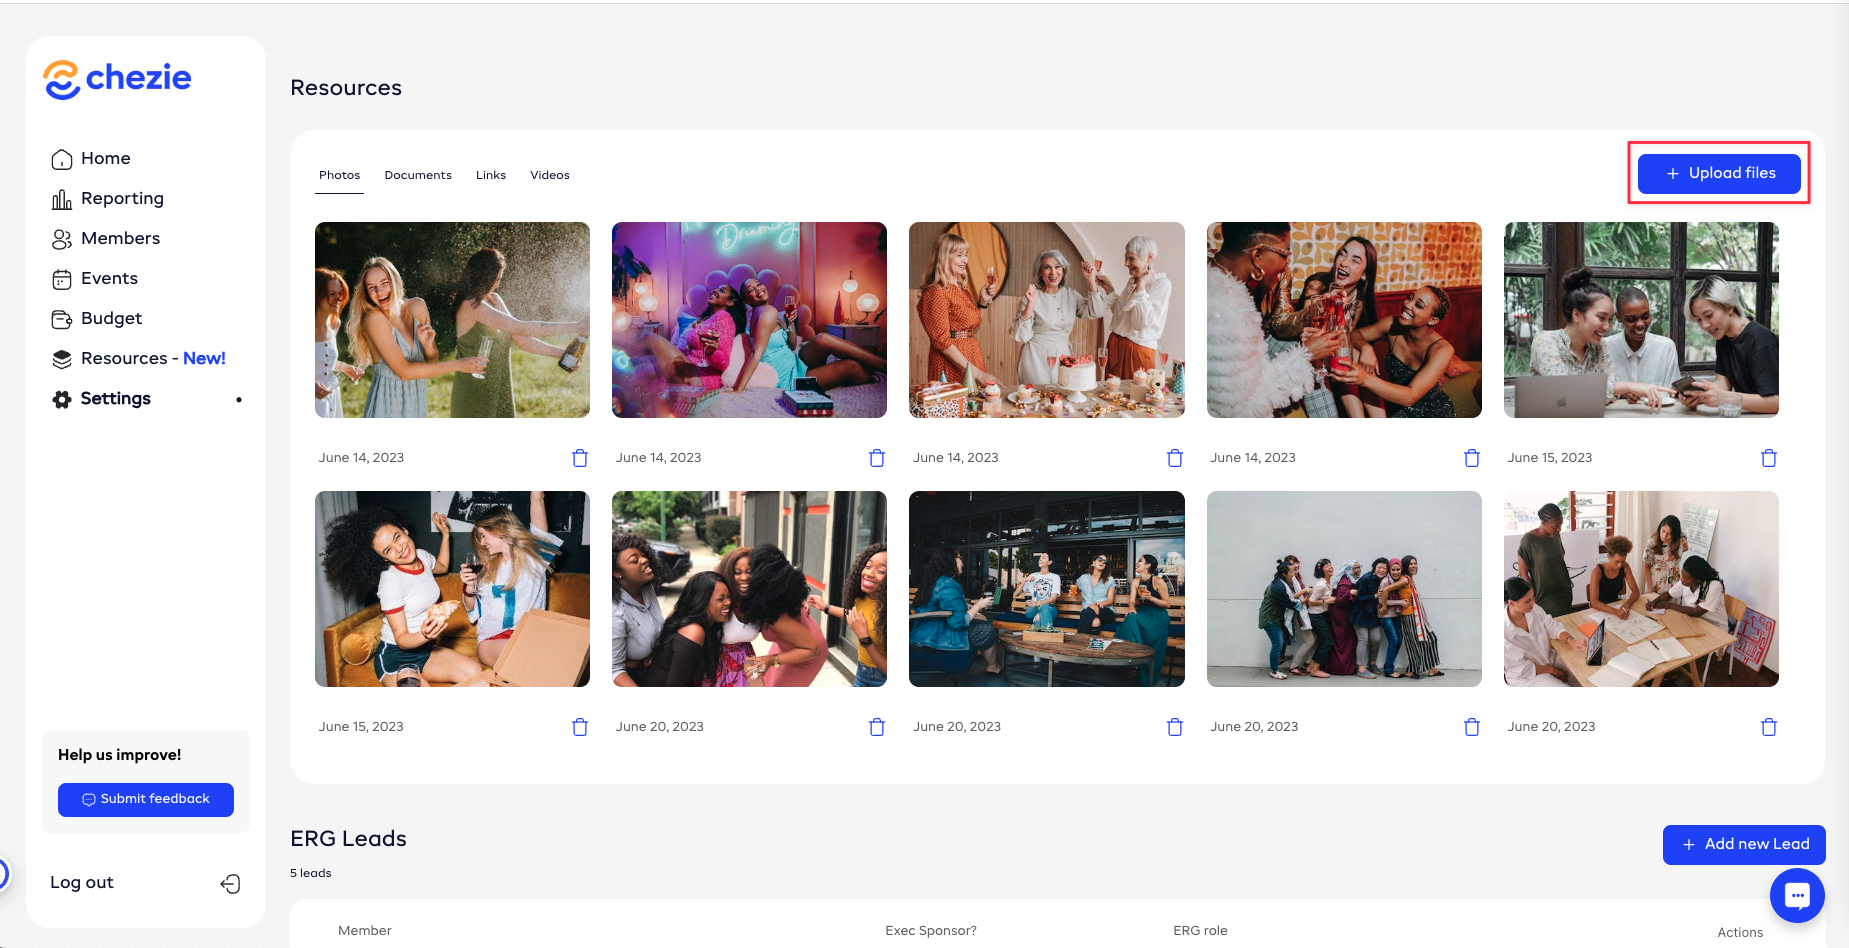
Task: Open the photo of women spraying champagne
Action: [452, 320]
